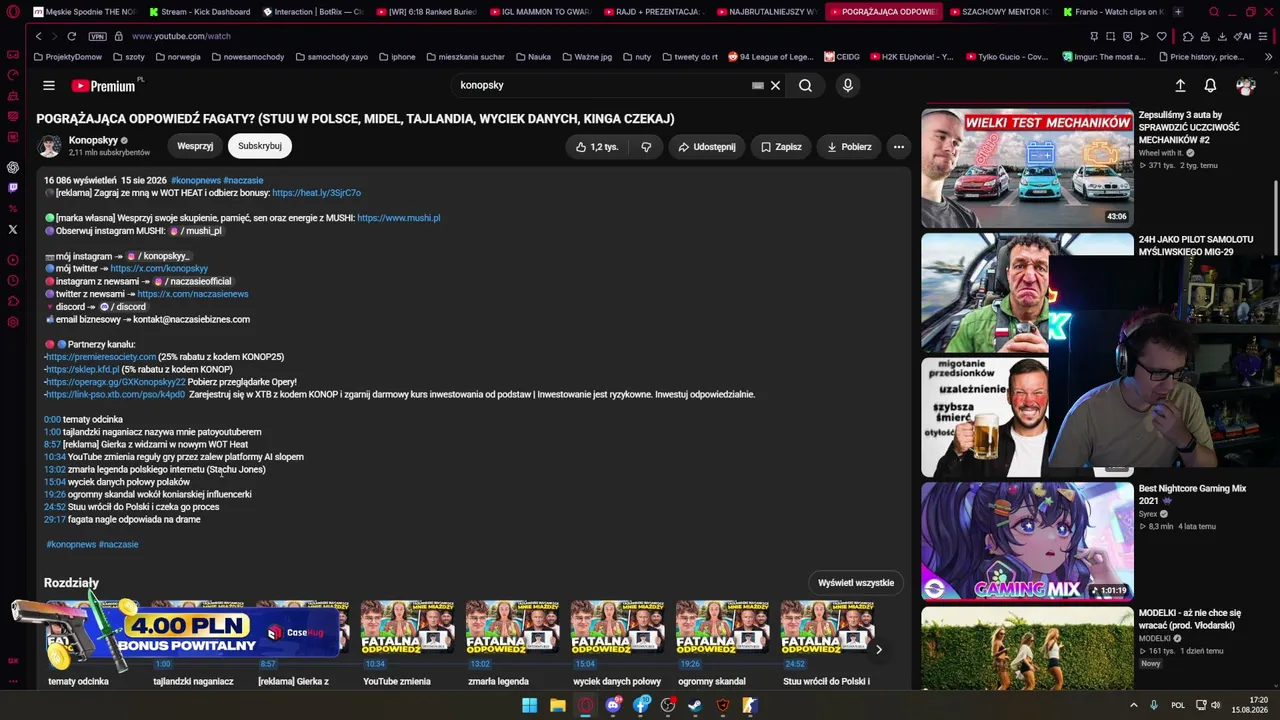Reload the page
The image size is (1280, 720).
71,36
